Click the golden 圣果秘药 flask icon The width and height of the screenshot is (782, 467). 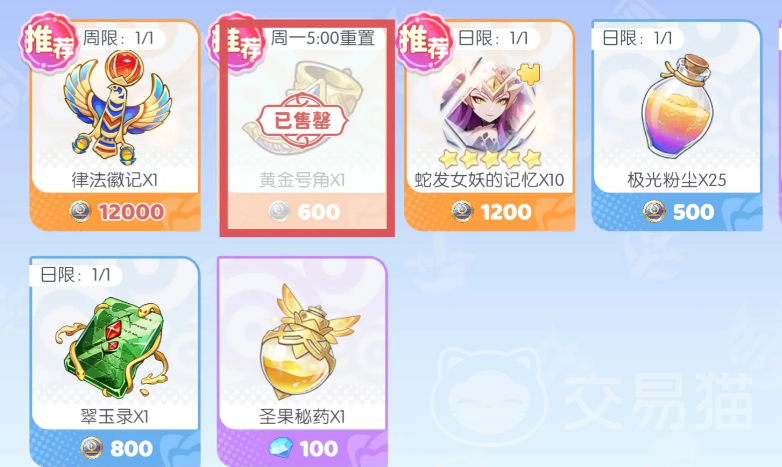tap(303, 342)
